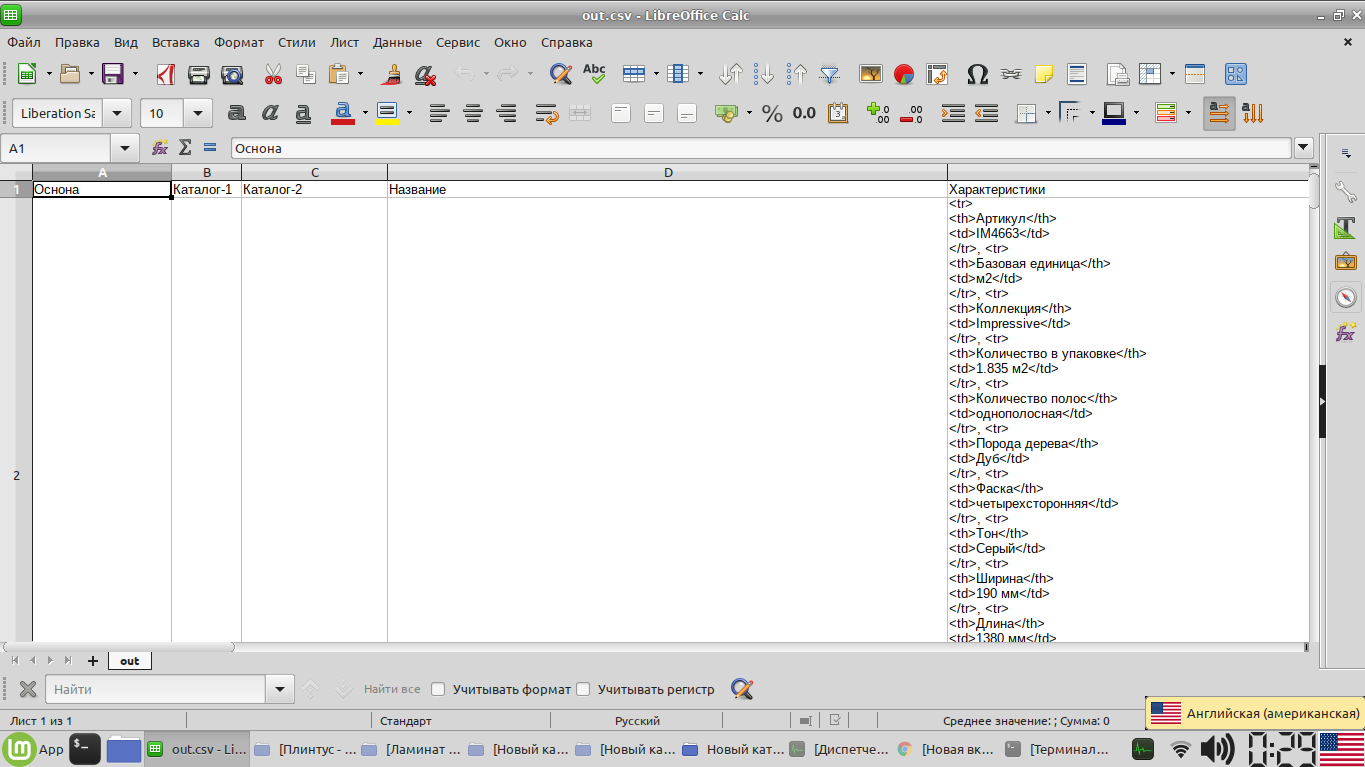
Task: Open the sidebar Gallery panel
Action: click(x=1346, y=262)
